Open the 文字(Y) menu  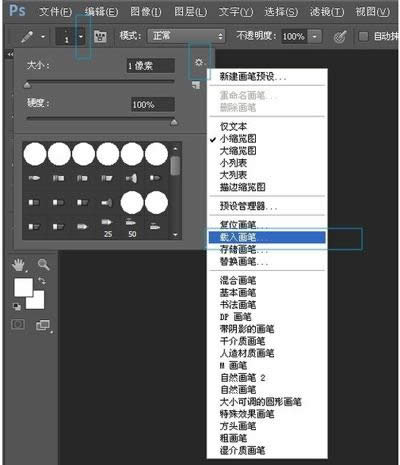point(236,12)
